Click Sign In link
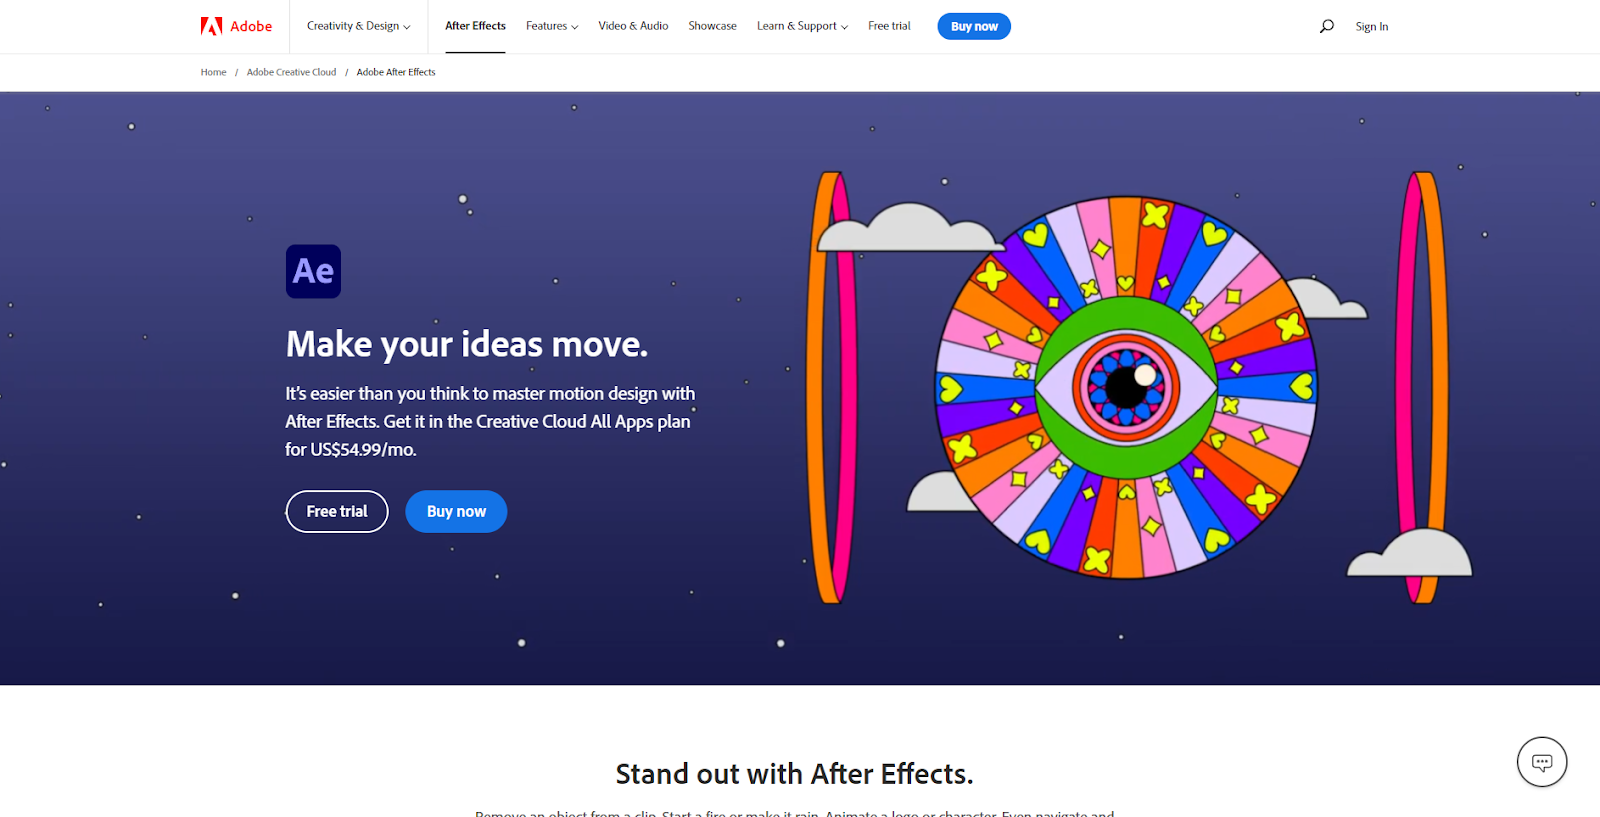 coord(1371,27)
